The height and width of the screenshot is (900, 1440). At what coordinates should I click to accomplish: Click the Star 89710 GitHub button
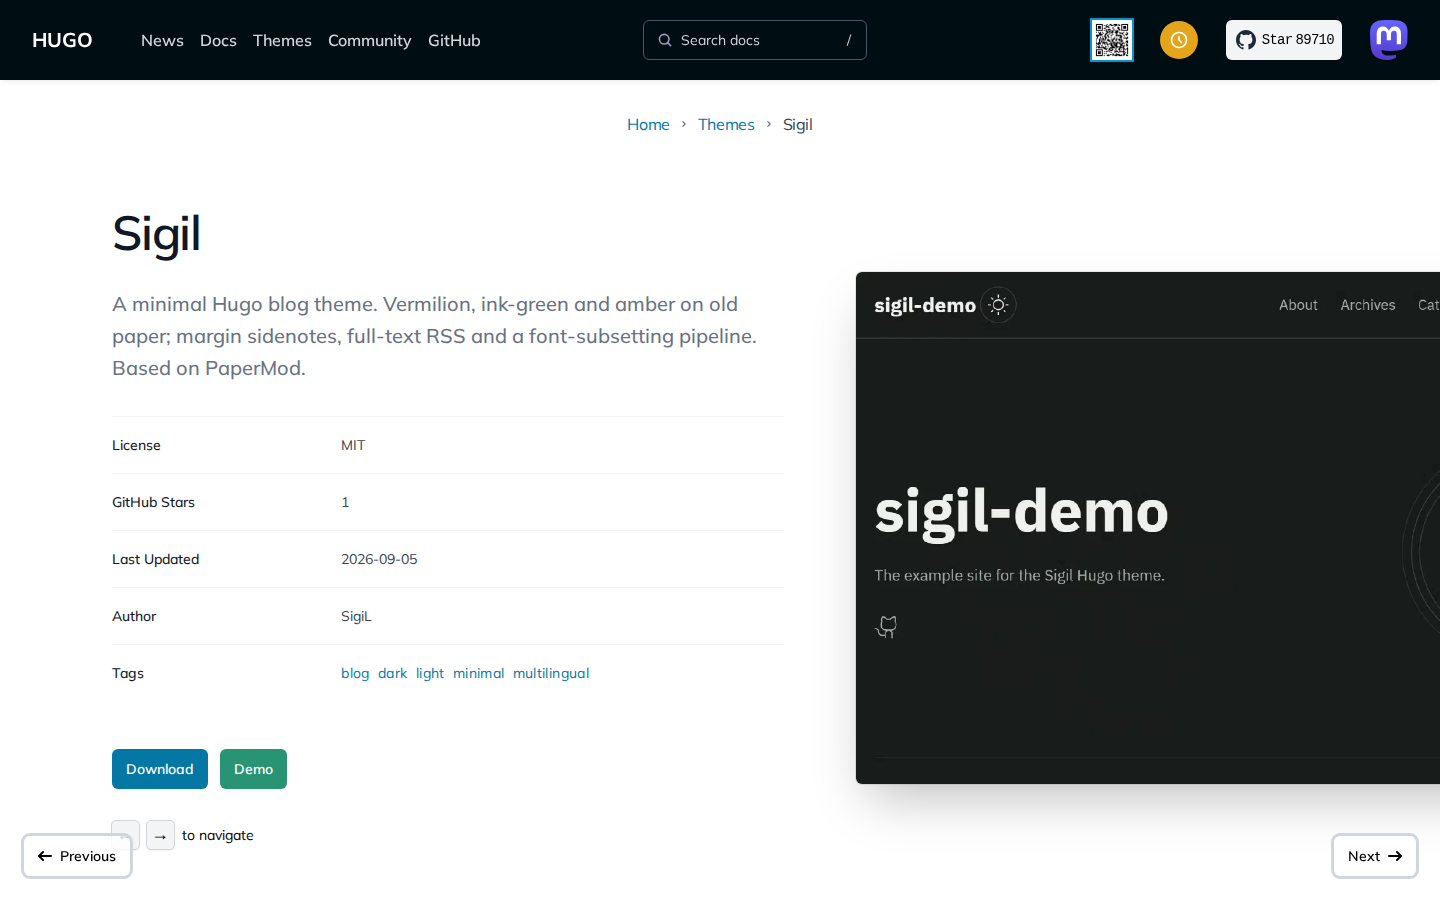[1284, 40]
